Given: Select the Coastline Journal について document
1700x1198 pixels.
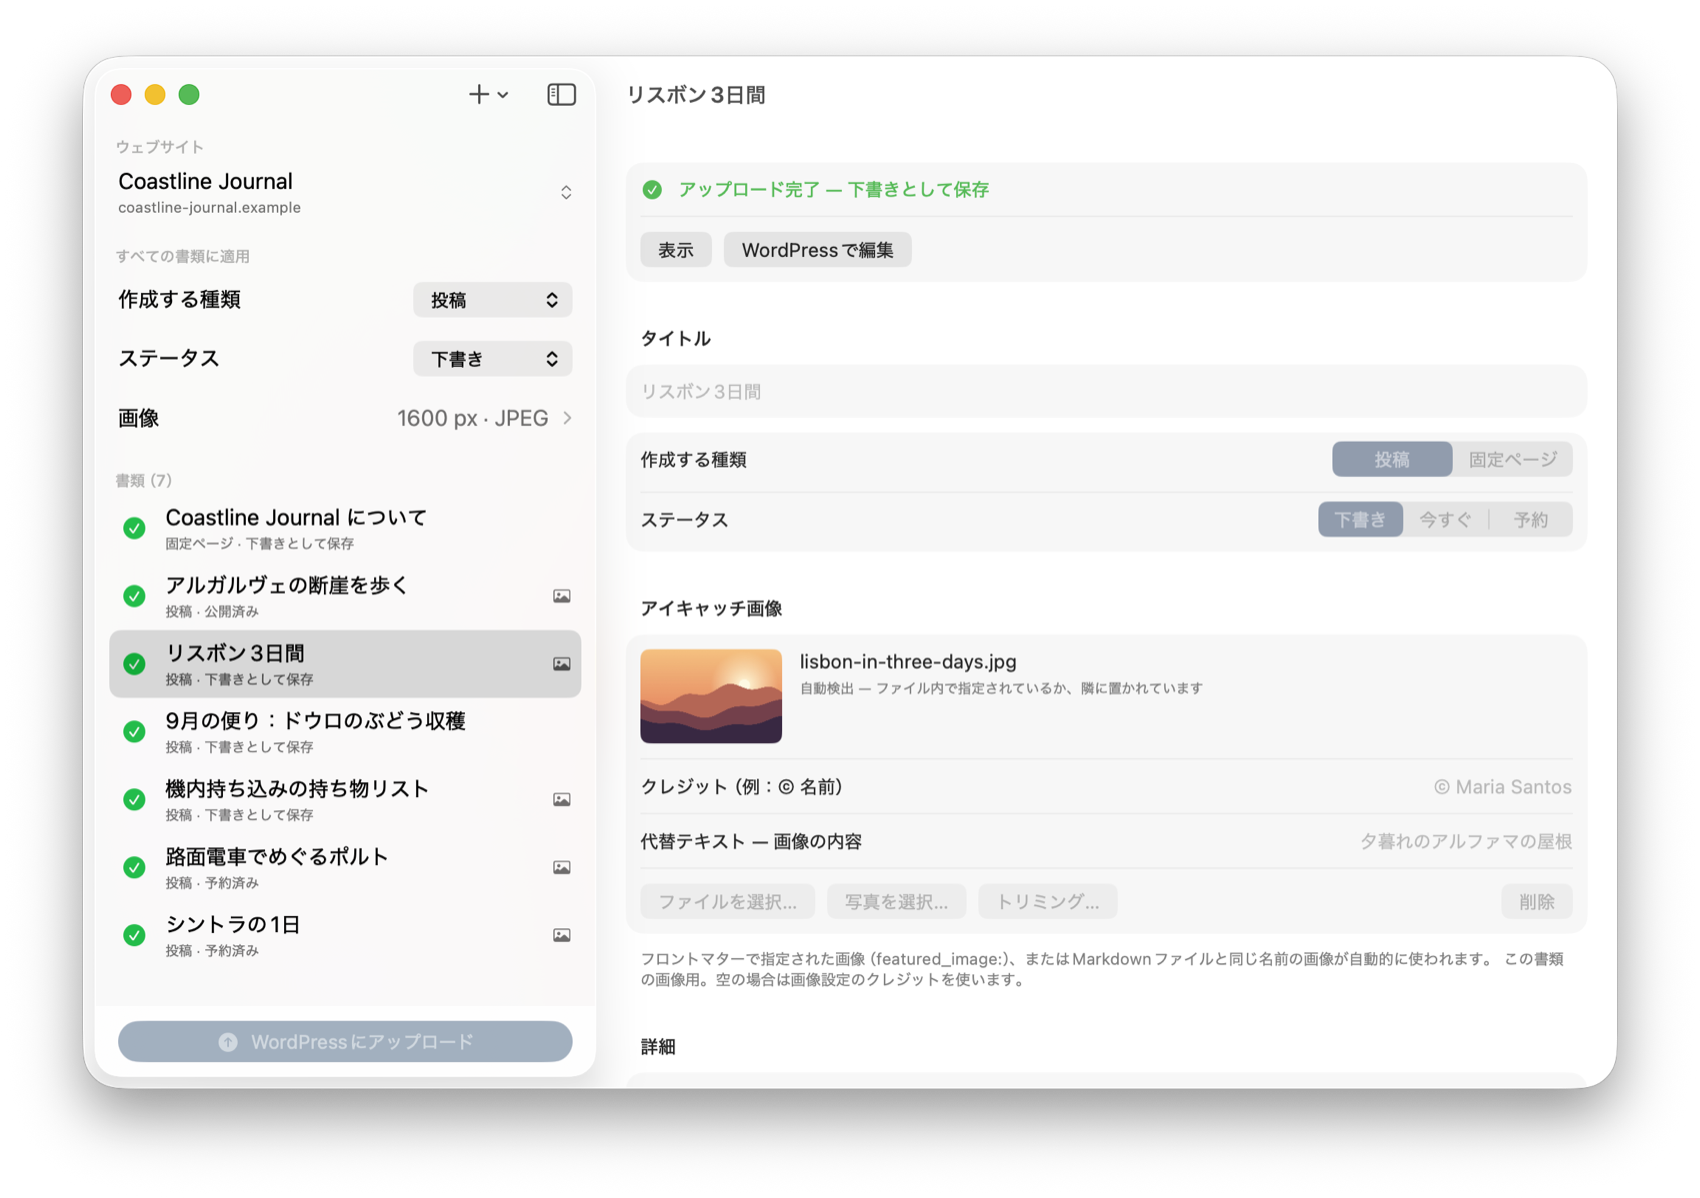Looking at the screenshot, I should coord(345,528).
